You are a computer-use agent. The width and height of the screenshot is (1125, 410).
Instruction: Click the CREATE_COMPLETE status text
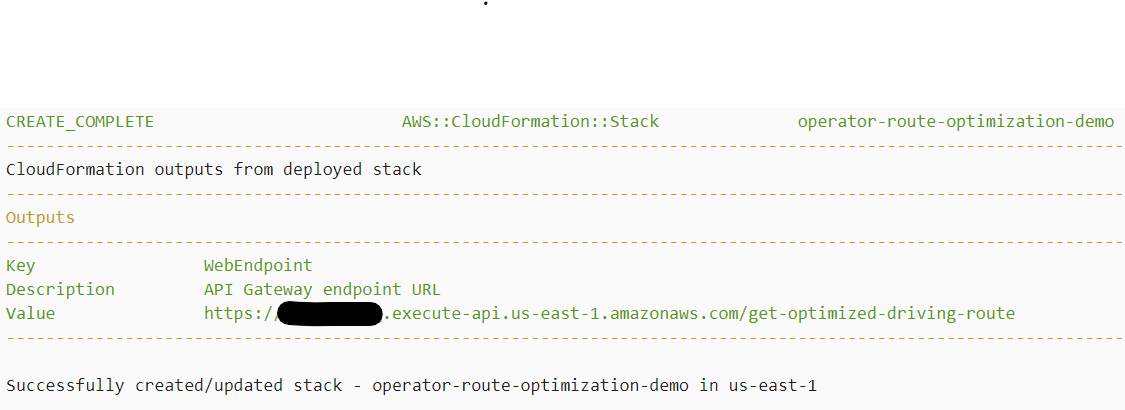[80, 122]
